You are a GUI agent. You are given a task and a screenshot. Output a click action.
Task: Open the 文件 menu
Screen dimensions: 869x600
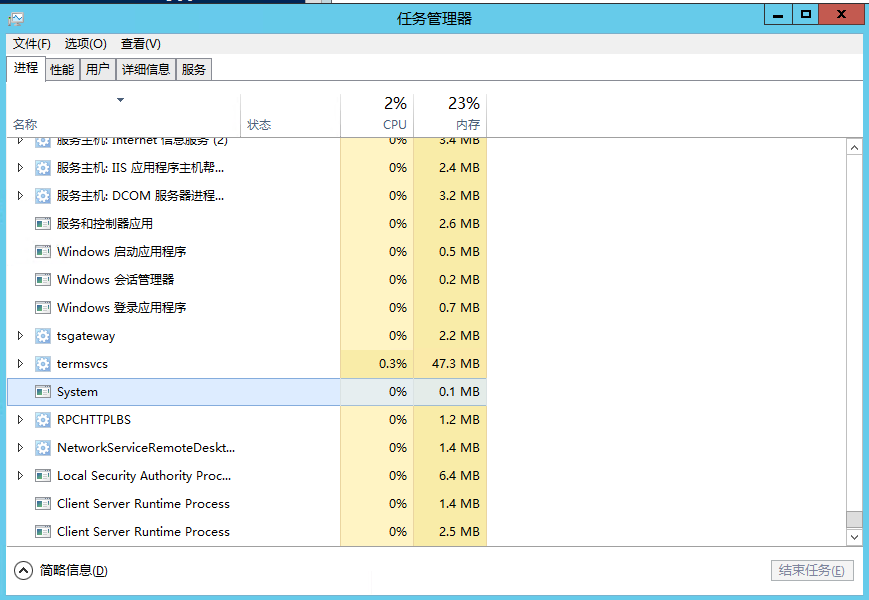pyautogui.click(x=31, y=44)
